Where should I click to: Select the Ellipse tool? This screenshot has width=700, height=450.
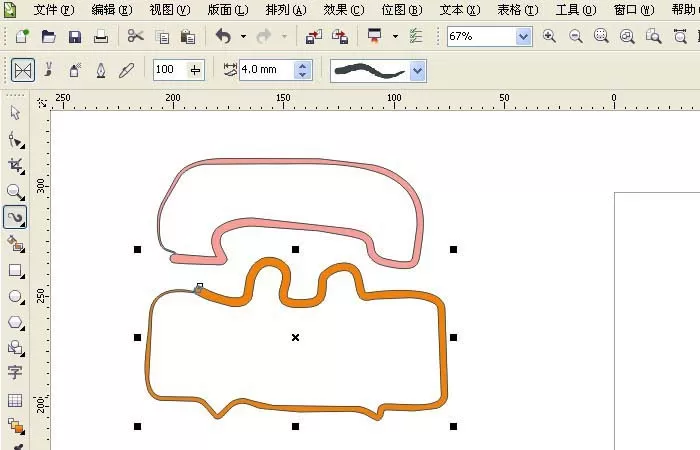16,296
